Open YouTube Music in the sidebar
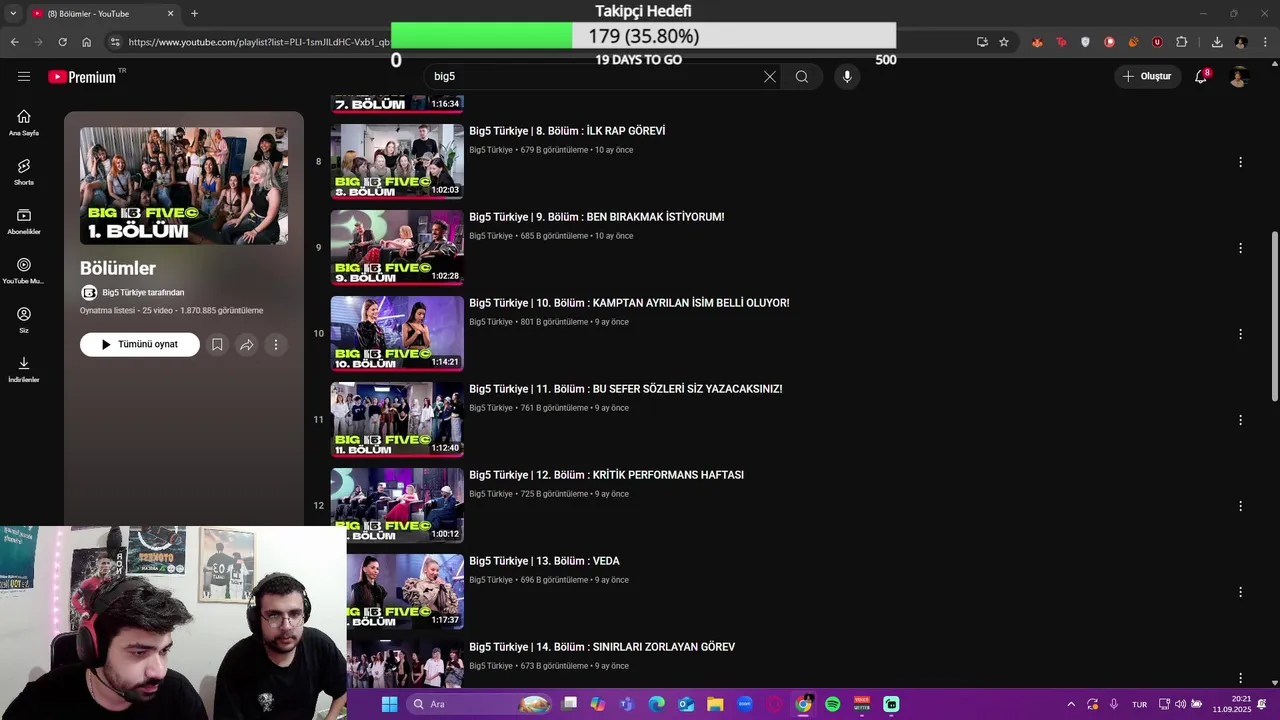Screen dimensions: 1280x720 (x=24, y=271)
